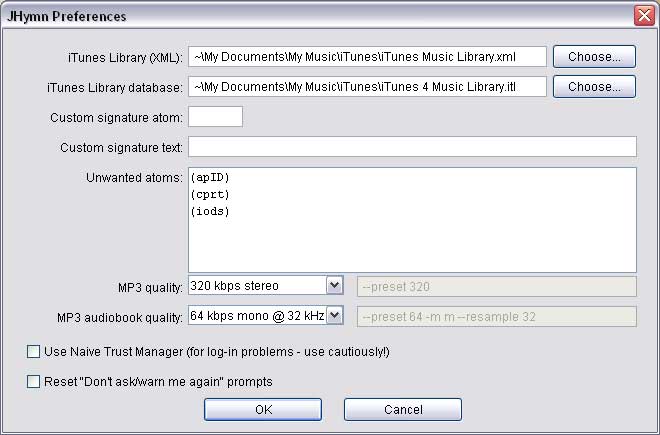Click the iTunes Library database path field
660x435 pixels.
click(367, 87)
